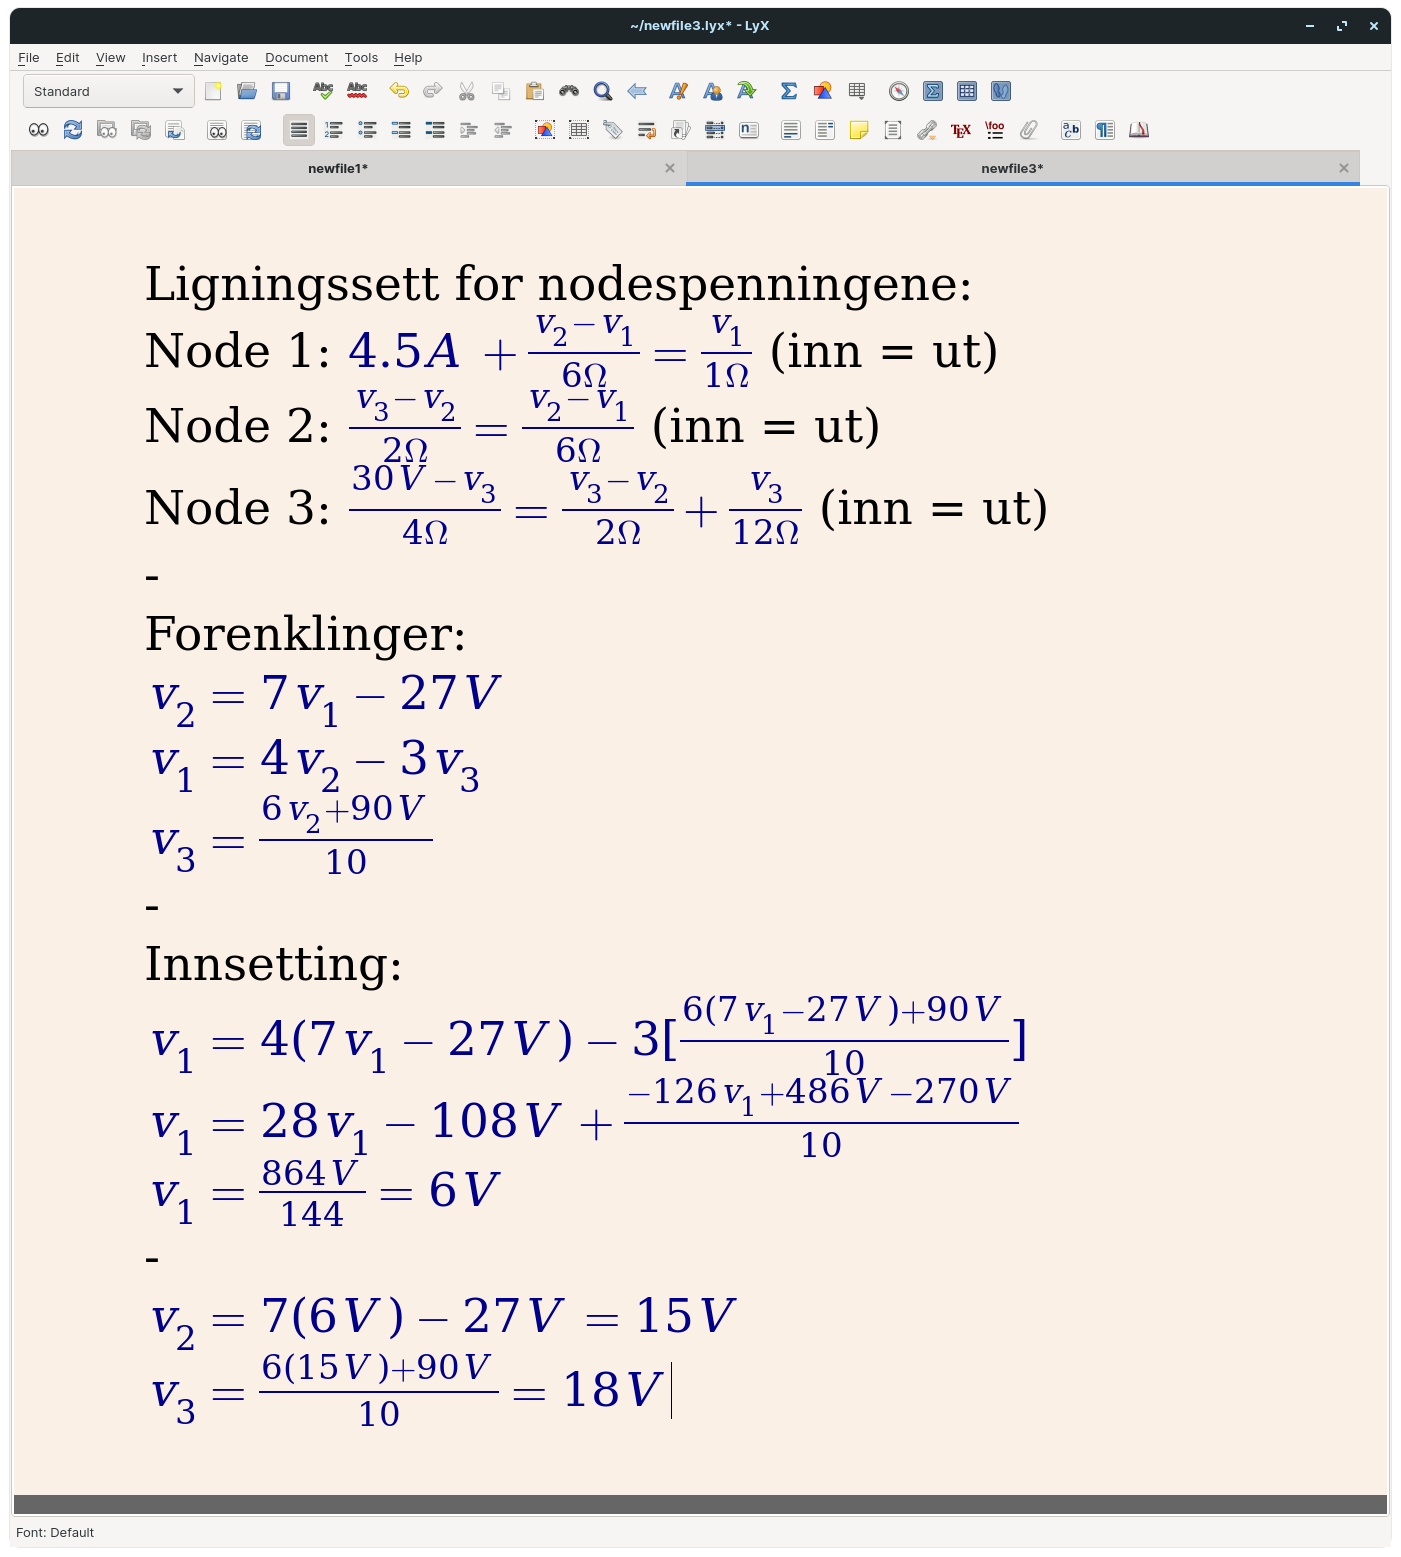The width and height of the screenshot is (1401, 1557).
Task: Insert footnote icon
Action: click(x=791, y=130)
